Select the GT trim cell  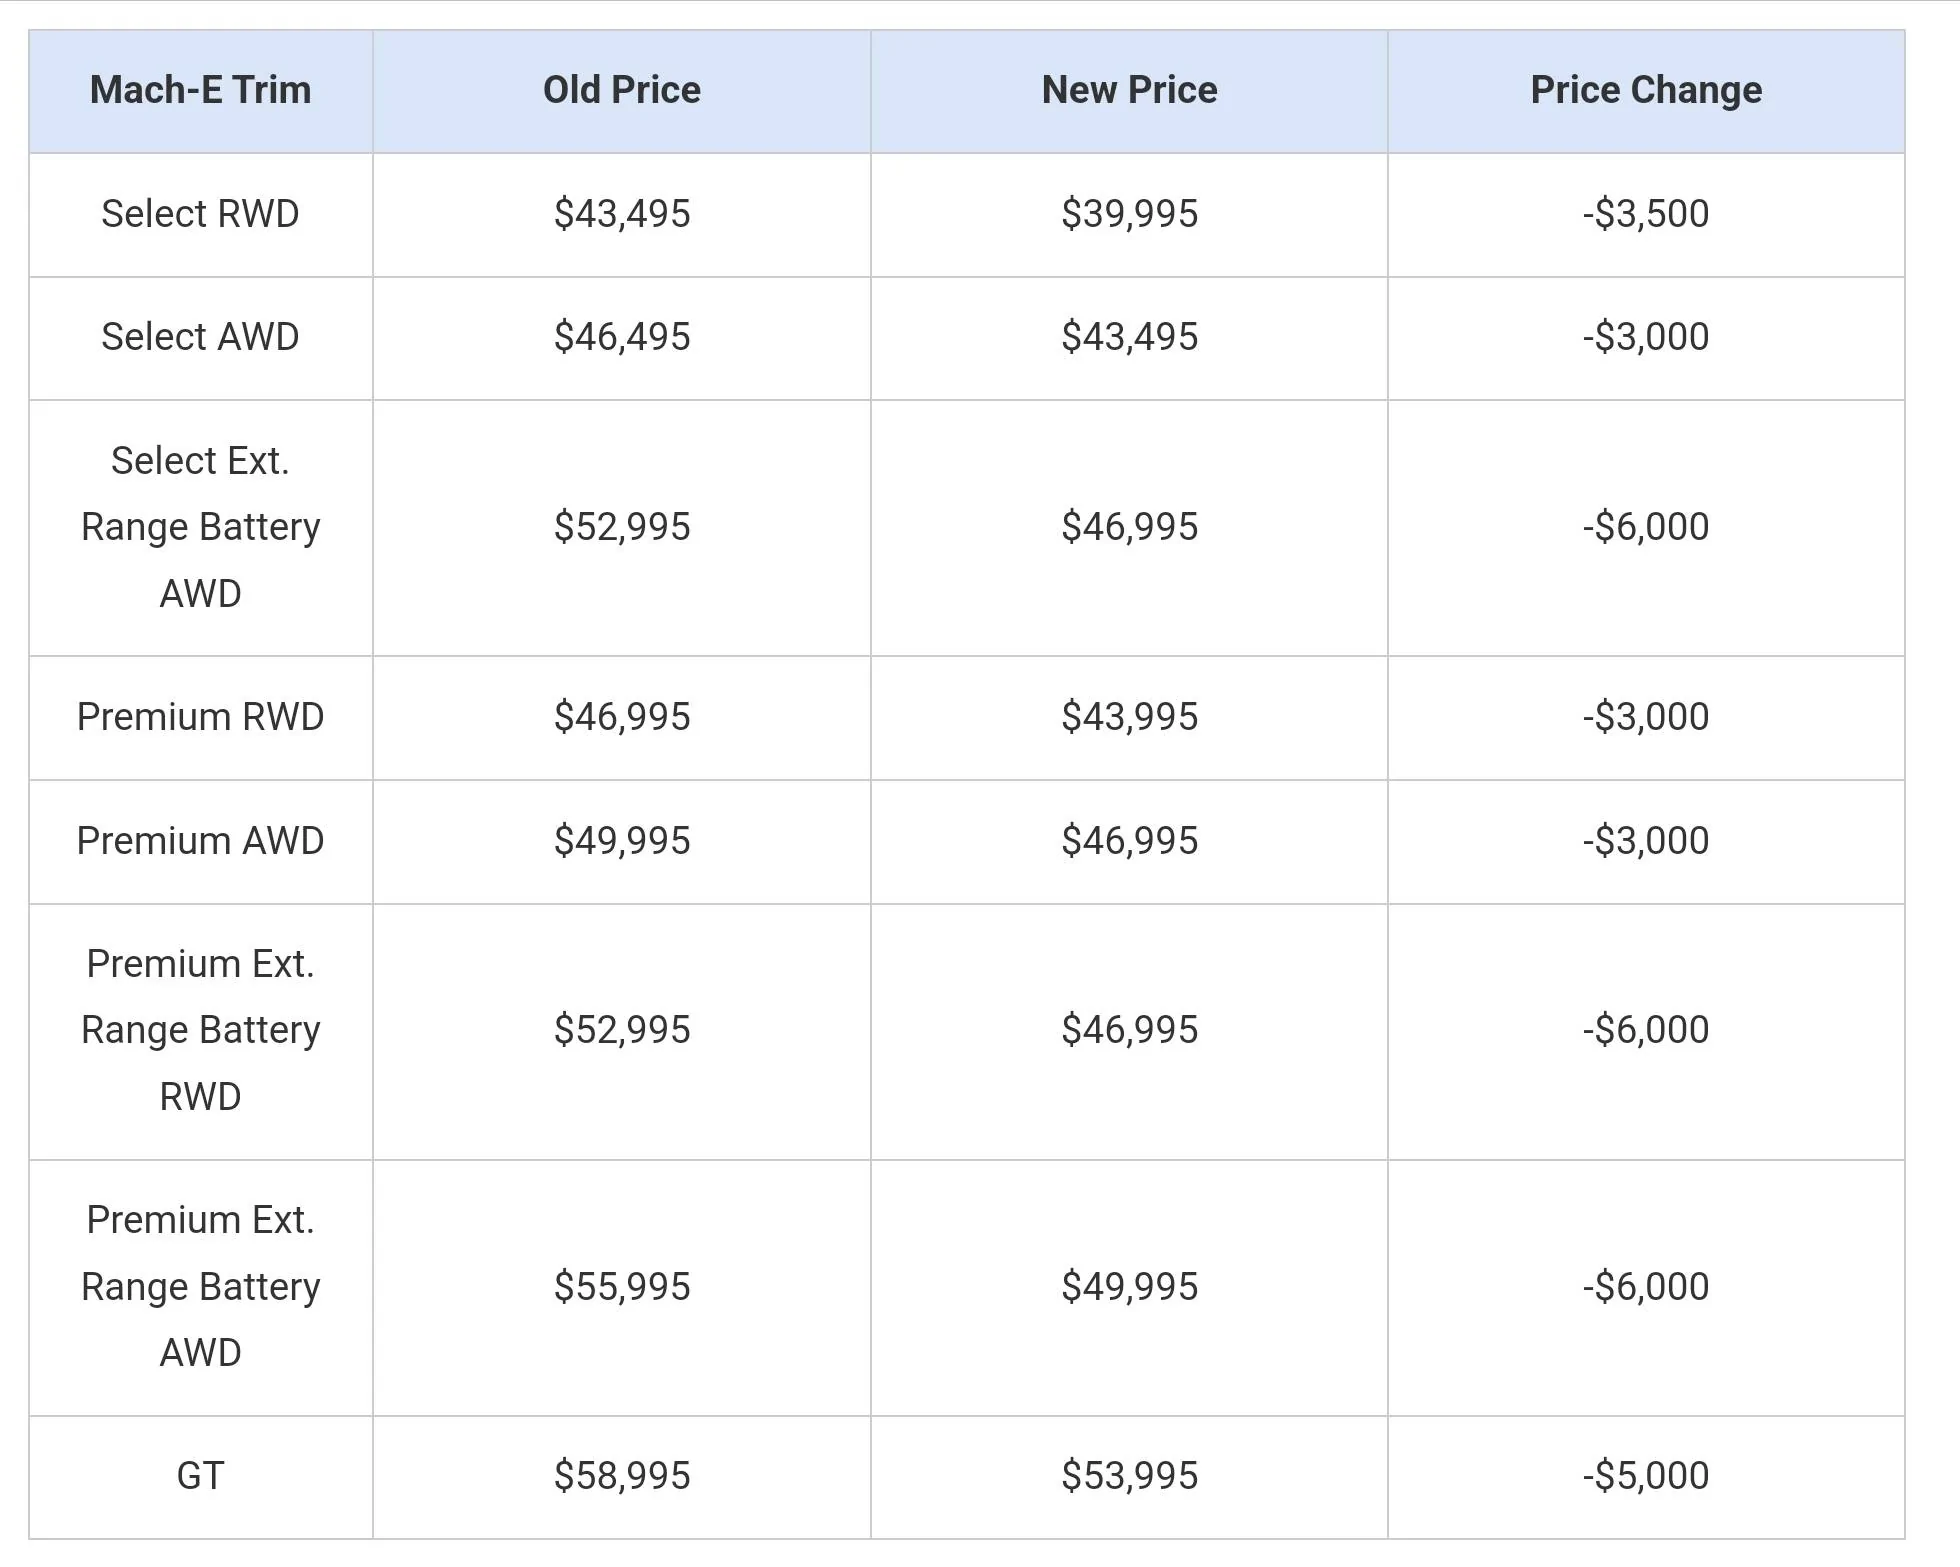(201, 1477)
